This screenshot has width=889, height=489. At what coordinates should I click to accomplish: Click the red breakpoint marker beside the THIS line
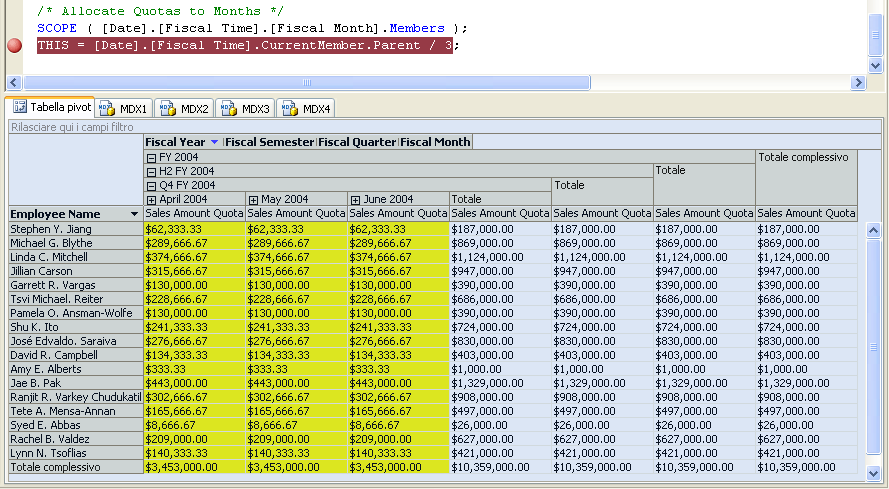[15, 45]
